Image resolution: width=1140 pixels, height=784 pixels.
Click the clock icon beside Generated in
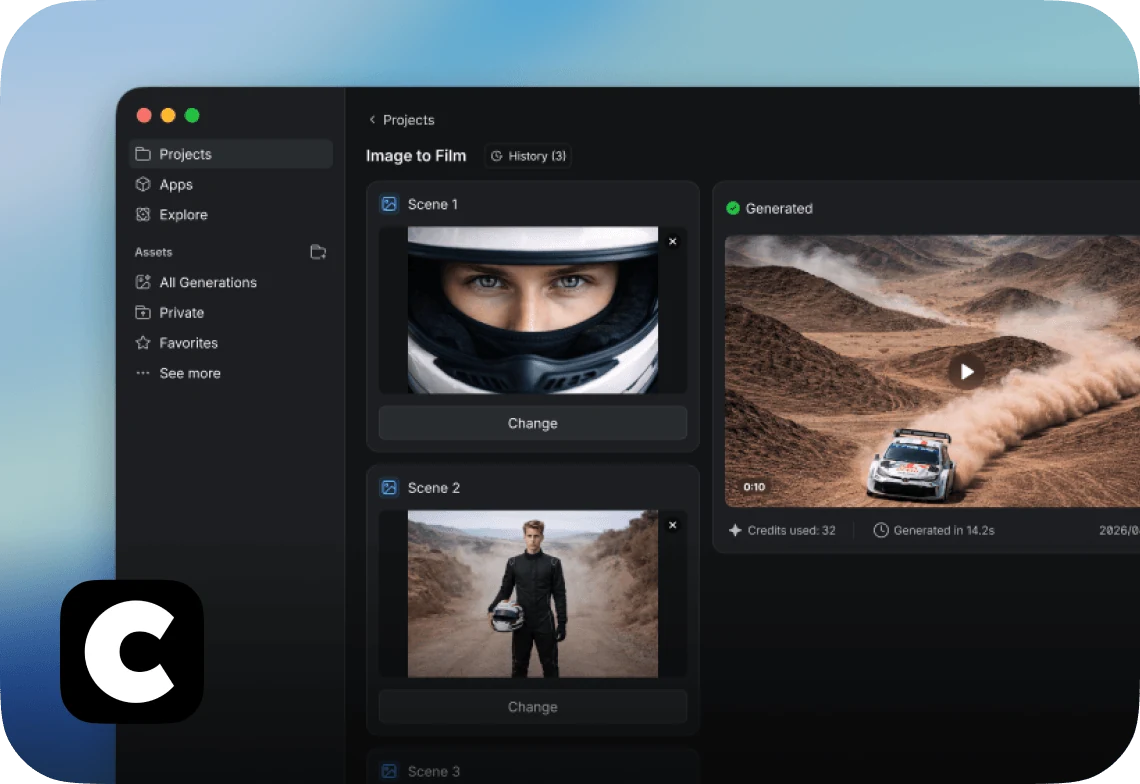(880, 530)
